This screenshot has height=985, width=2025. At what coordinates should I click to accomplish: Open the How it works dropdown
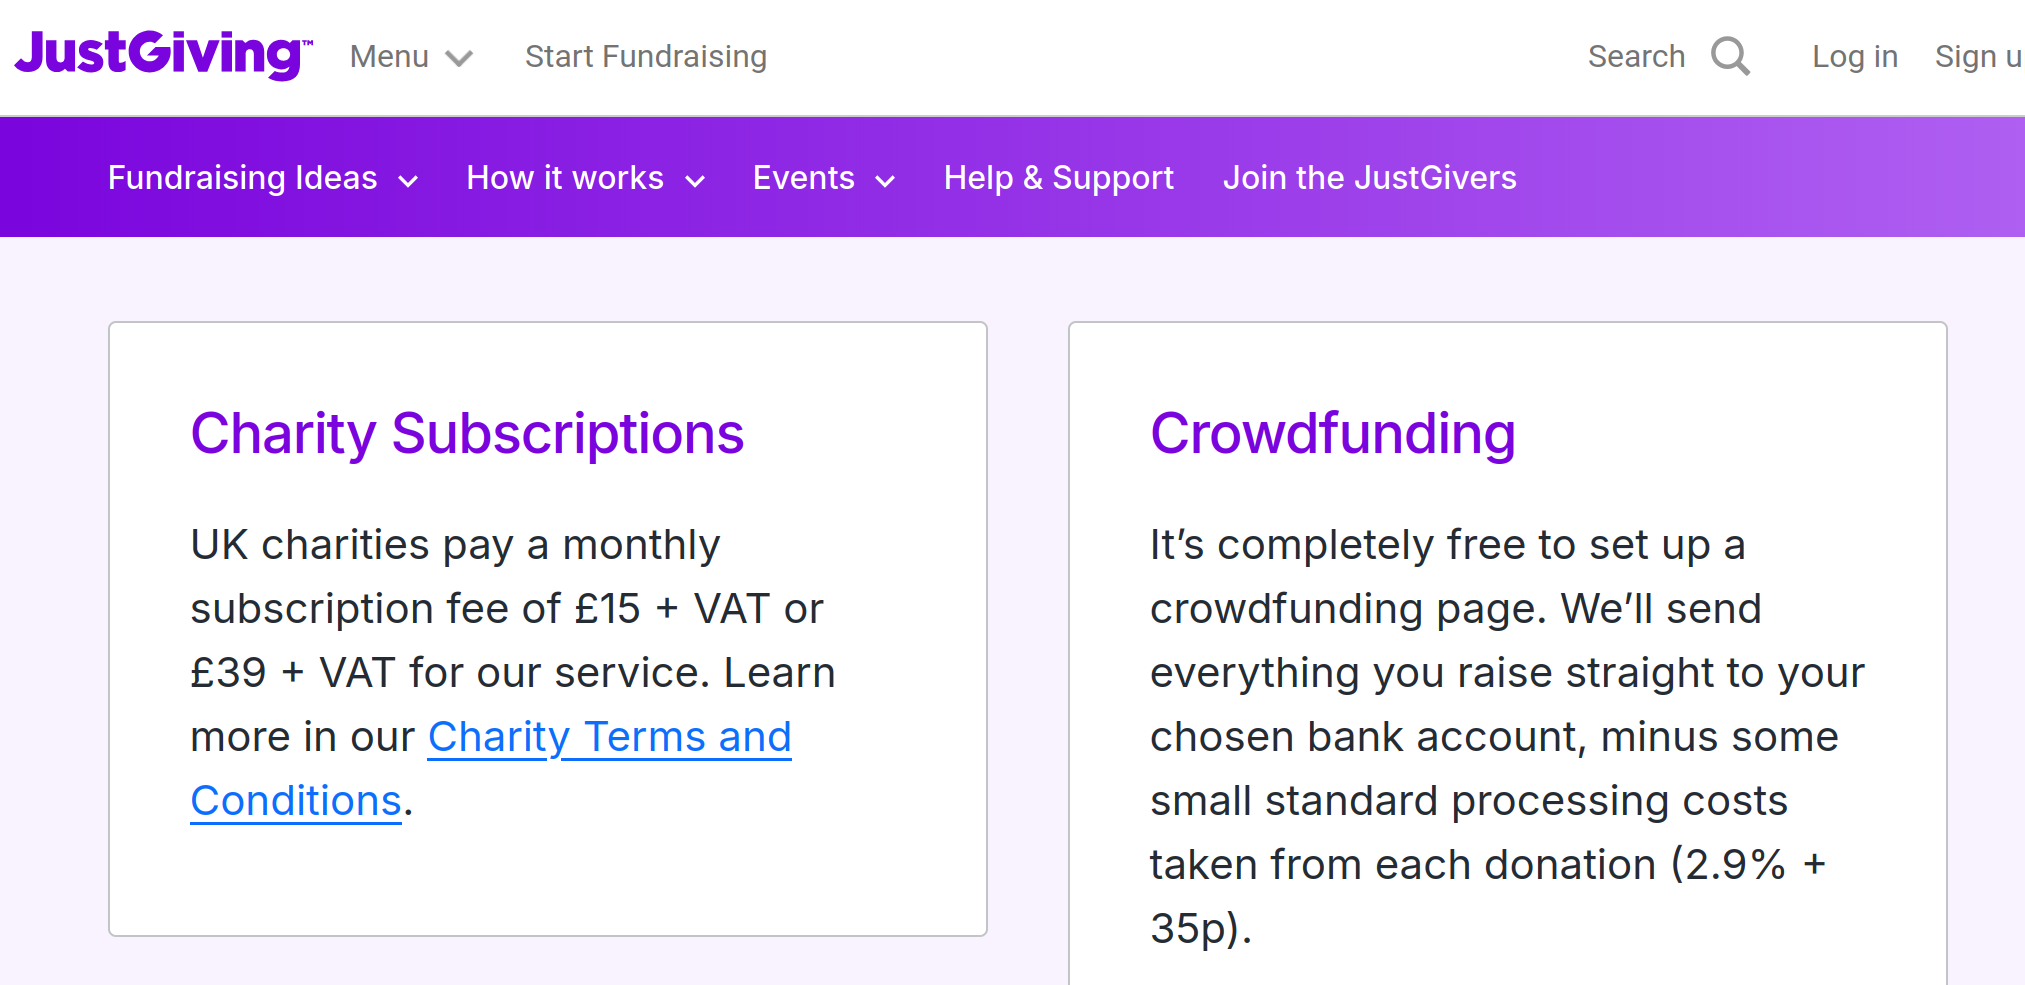564,177
